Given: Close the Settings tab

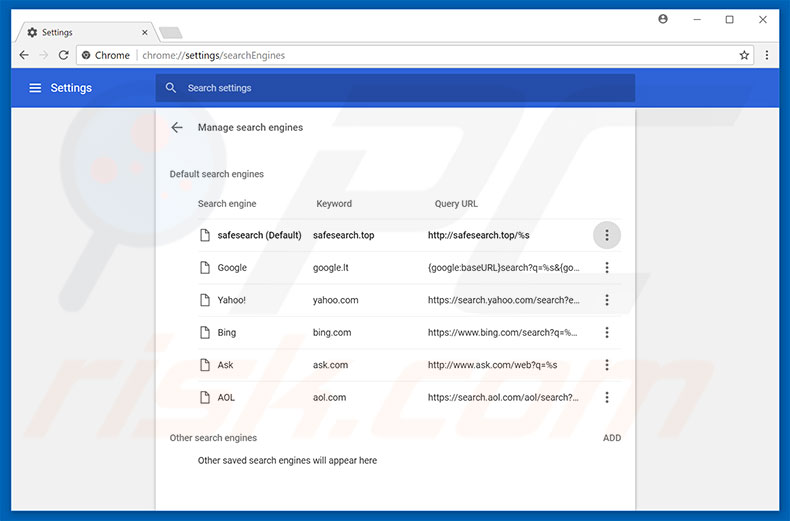Looking at the screenshot, I should point(145,32).
